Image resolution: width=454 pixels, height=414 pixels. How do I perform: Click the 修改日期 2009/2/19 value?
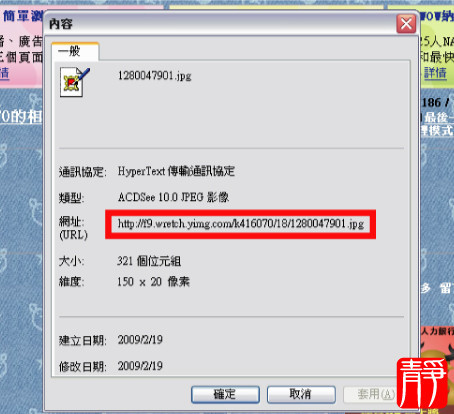coord(140,366)
